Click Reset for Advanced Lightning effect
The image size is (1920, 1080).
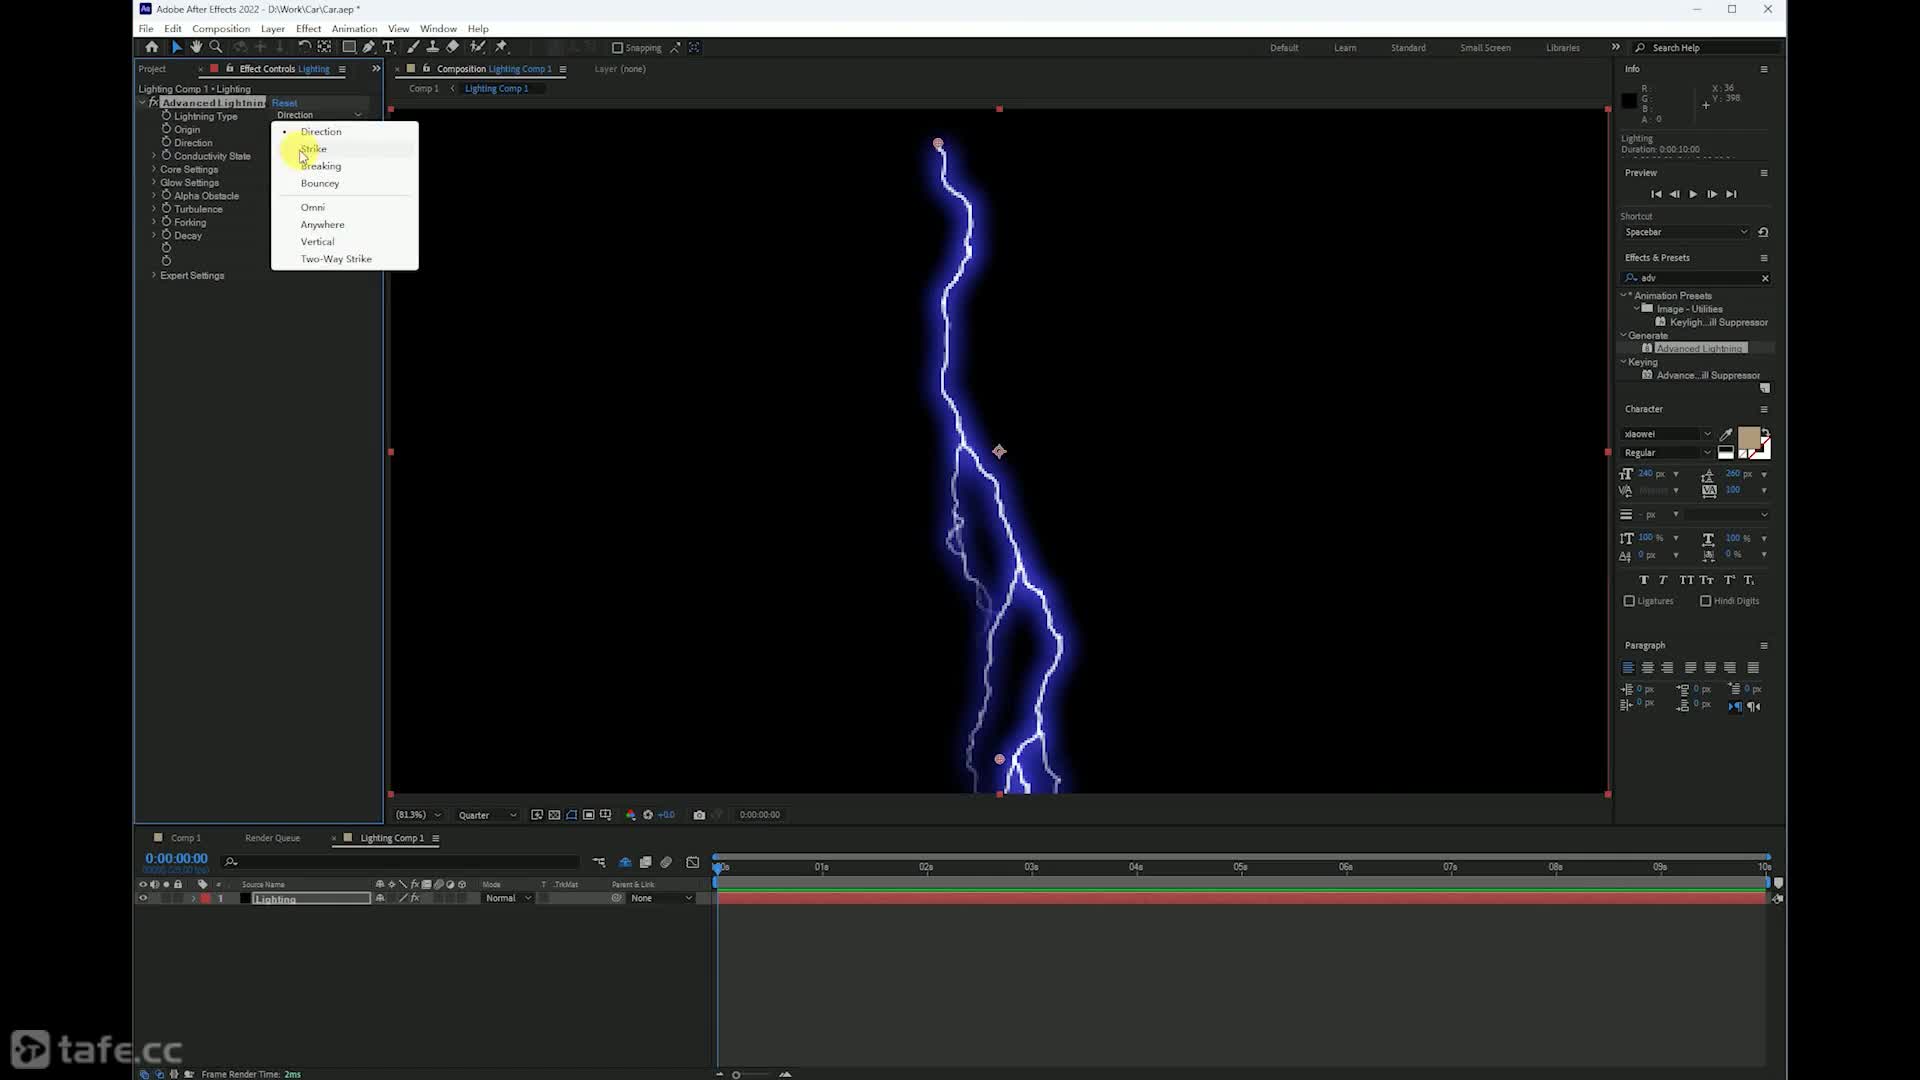click(x=284, y=103)
